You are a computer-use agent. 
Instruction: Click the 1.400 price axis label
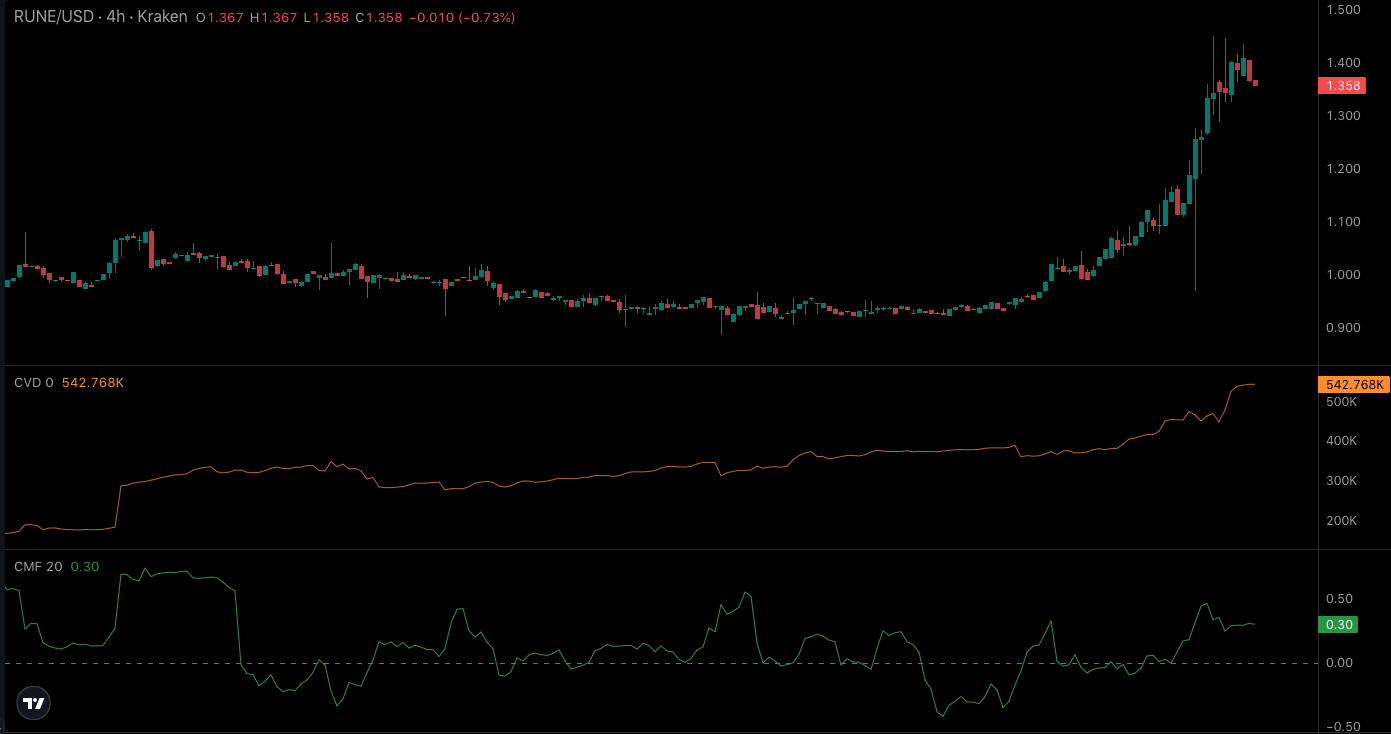[x=1343, y=63]
